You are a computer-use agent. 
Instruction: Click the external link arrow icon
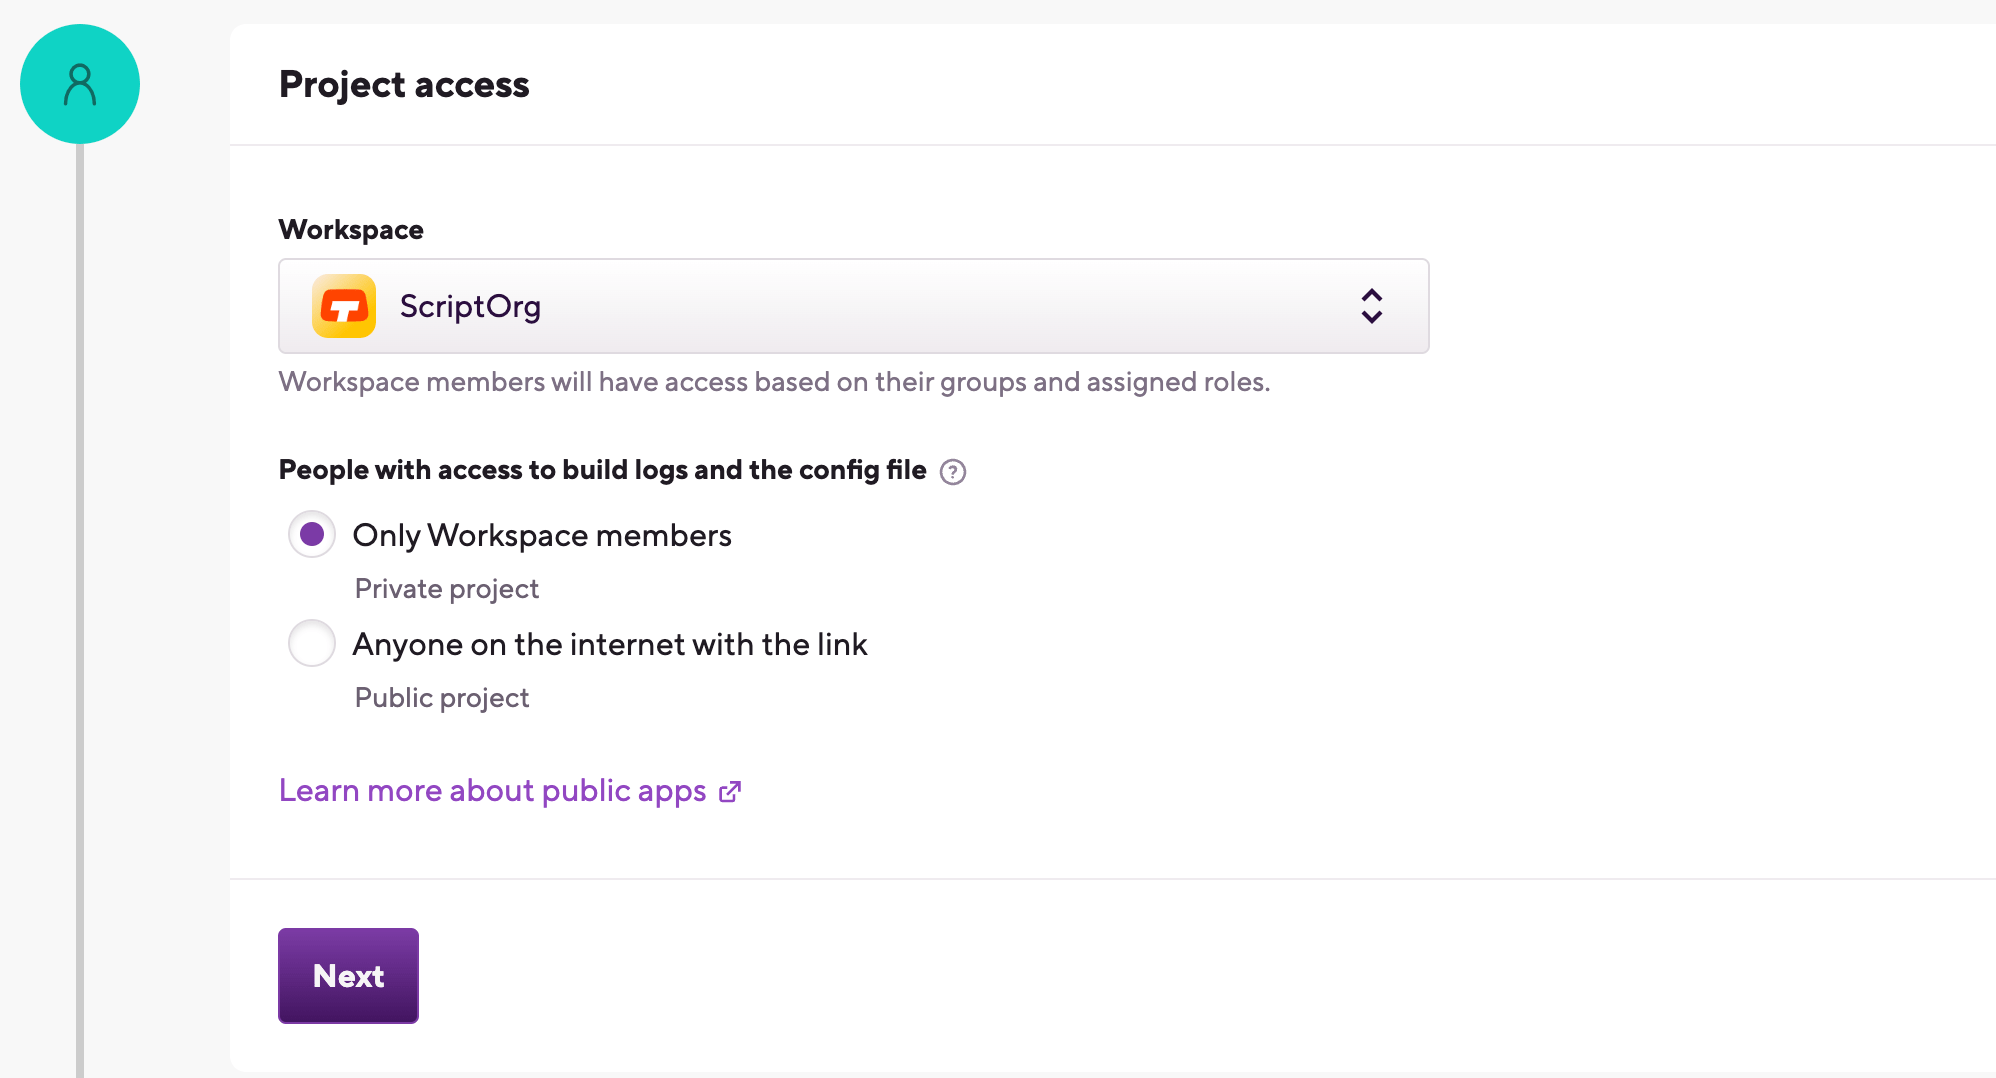730,792
